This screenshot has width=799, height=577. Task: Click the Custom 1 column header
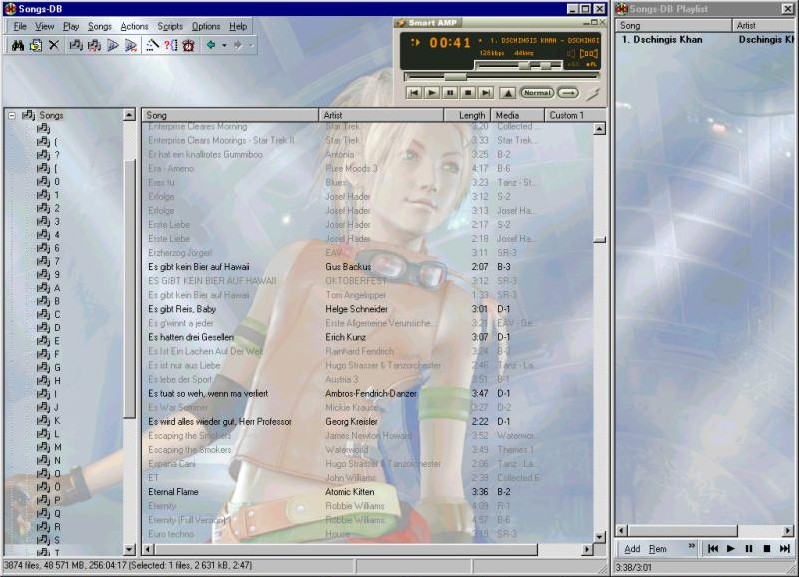coord(575,115)
